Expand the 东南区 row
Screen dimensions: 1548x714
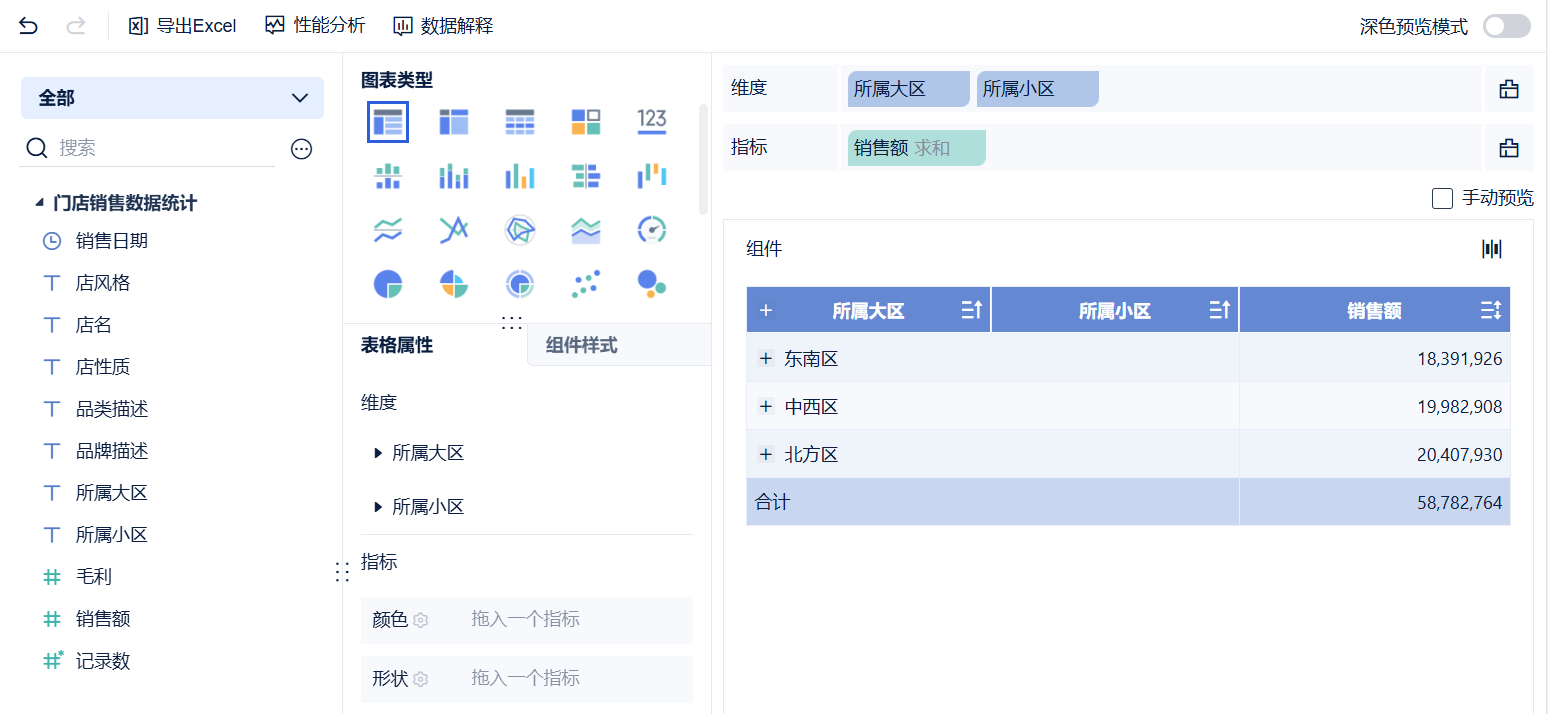point(766,358)
